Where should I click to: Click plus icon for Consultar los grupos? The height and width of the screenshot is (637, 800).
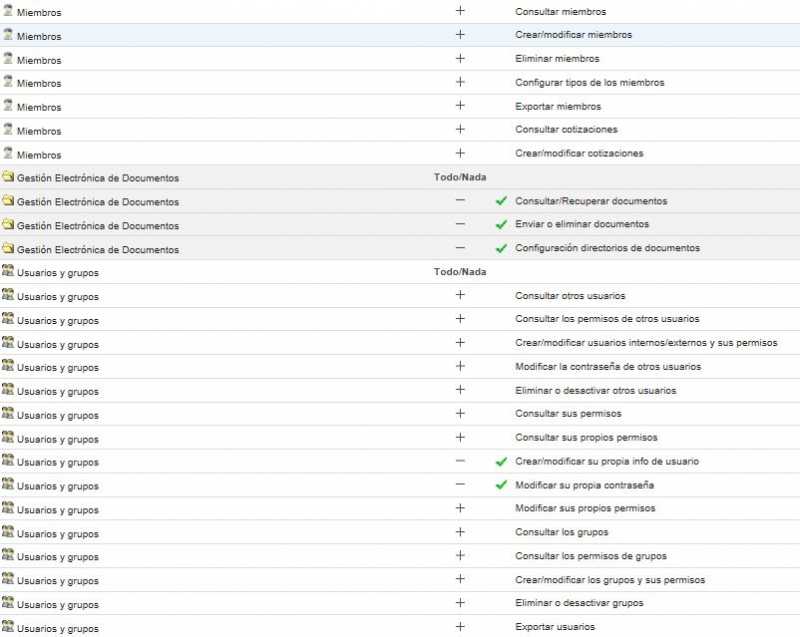(x=460, y=532)
